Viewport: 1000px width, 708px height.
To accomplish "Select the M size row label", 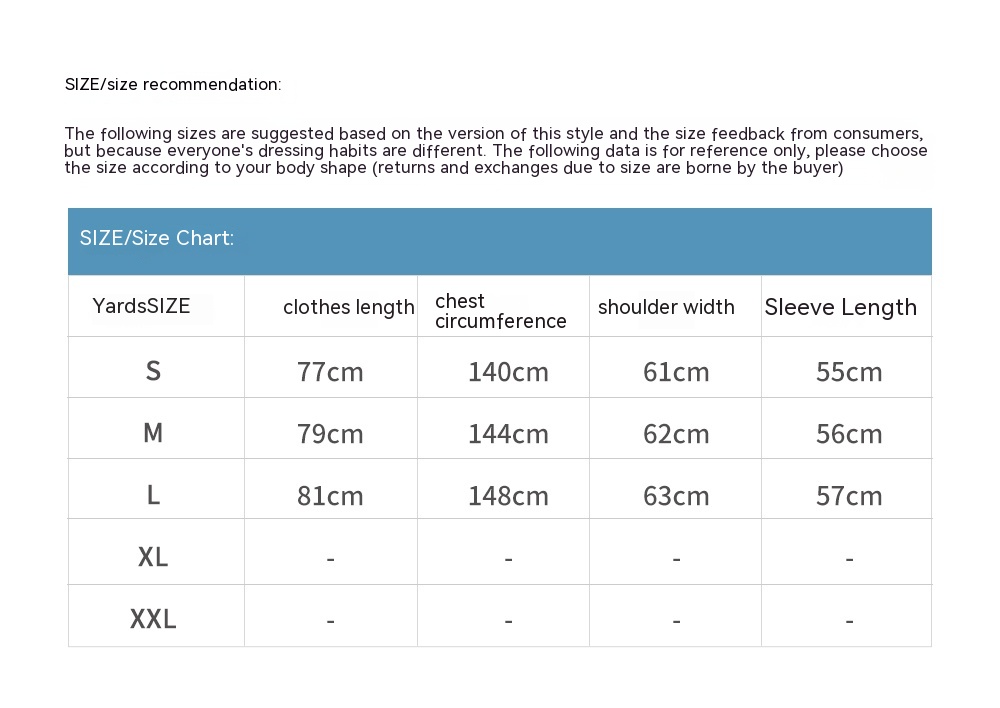I will (x=153, y=433).
